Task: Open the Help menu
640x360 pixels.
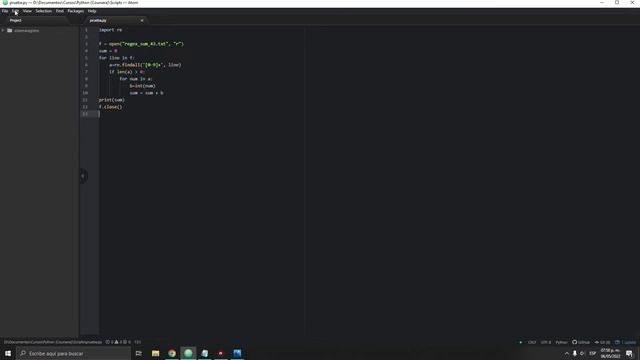Action: (92, 11)
